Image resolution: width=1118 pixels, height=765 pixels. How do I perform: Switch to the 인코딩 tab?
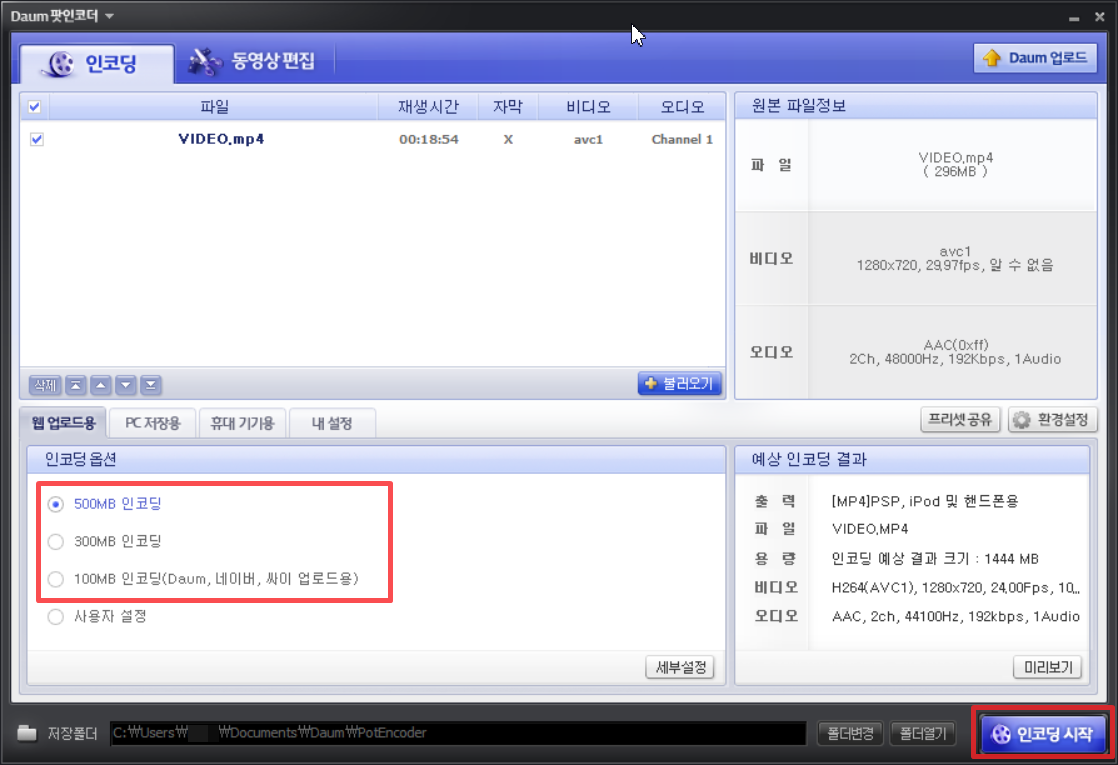(x=97, y=63)
